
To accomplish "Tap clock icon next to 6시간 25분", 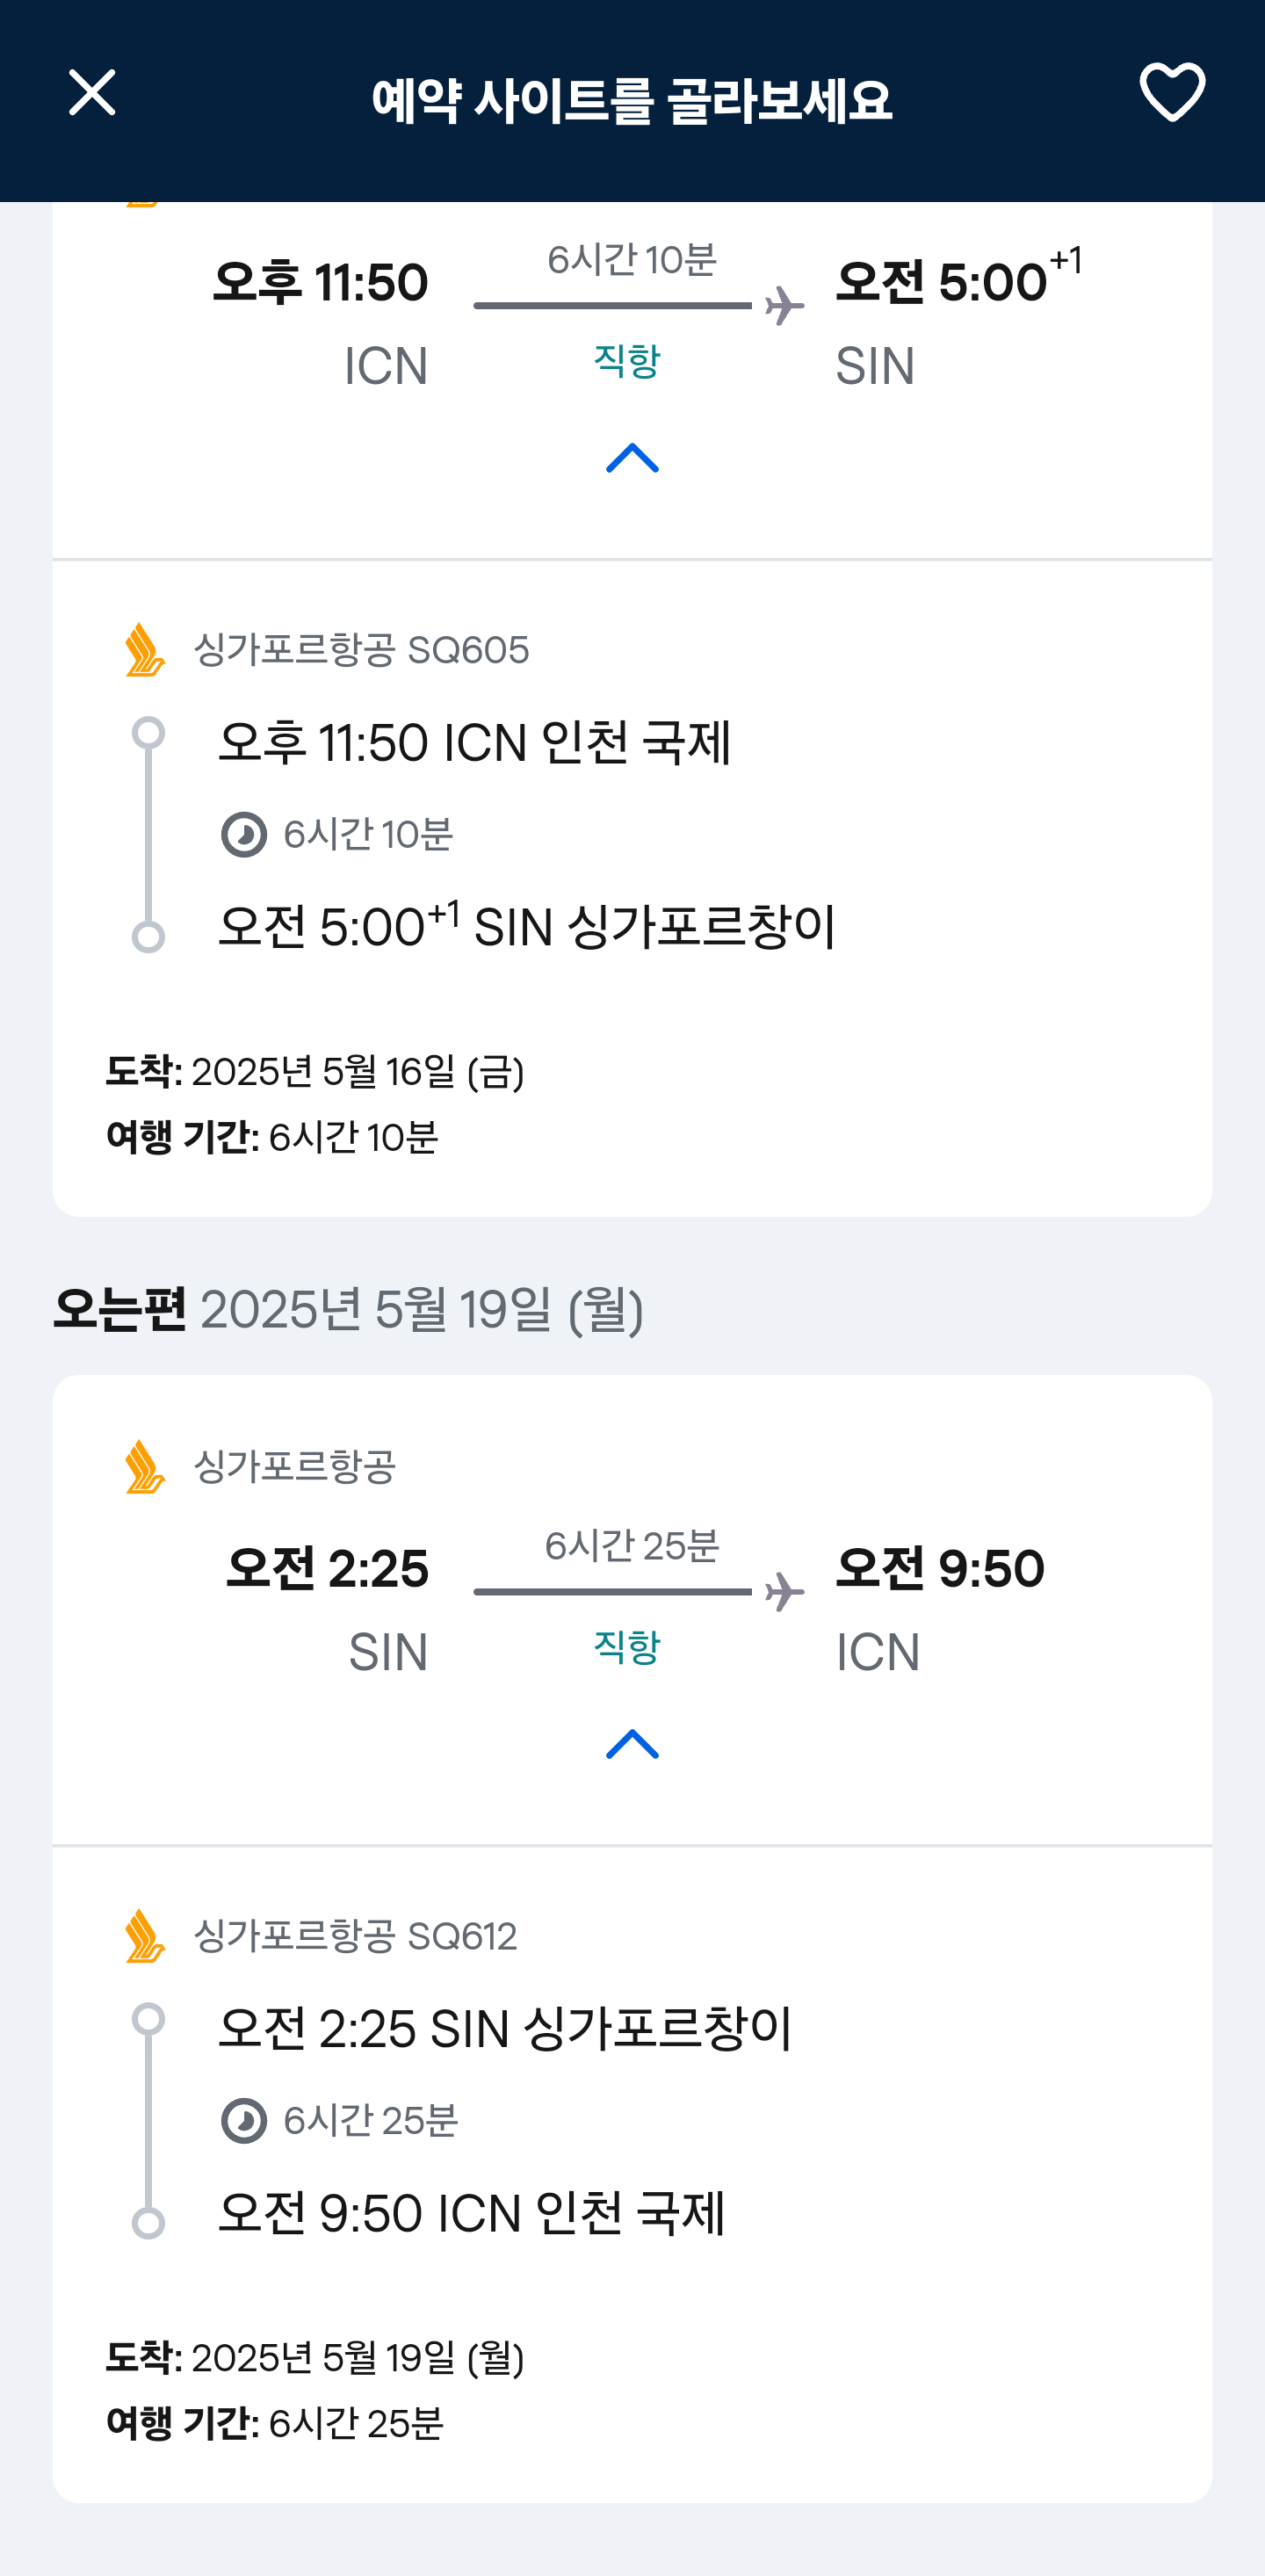I will [244, 2121].
